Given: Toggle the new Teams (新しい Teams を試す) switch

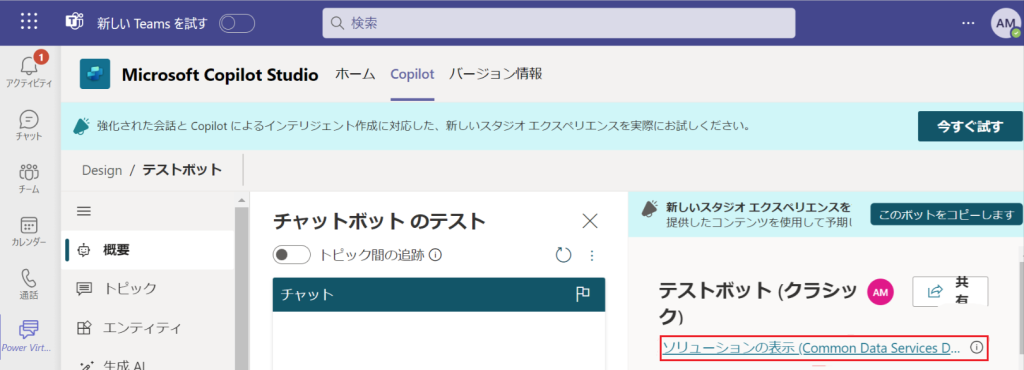Looking at the screenshot, I should 236,24.
